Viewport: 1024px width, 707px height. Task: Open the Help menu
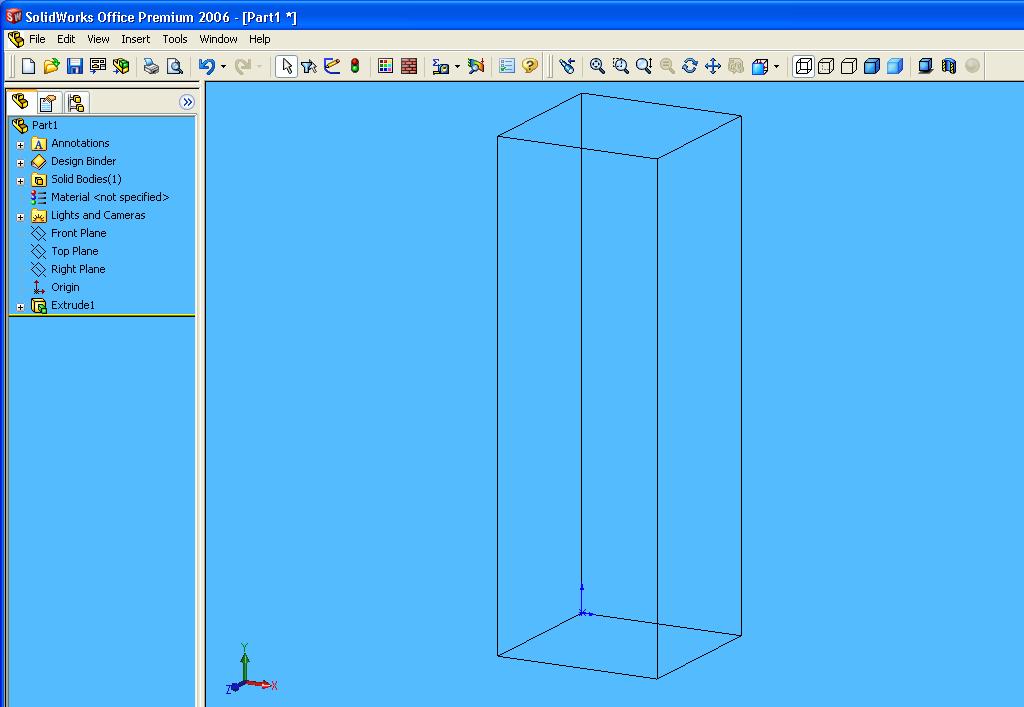[259, 39]
